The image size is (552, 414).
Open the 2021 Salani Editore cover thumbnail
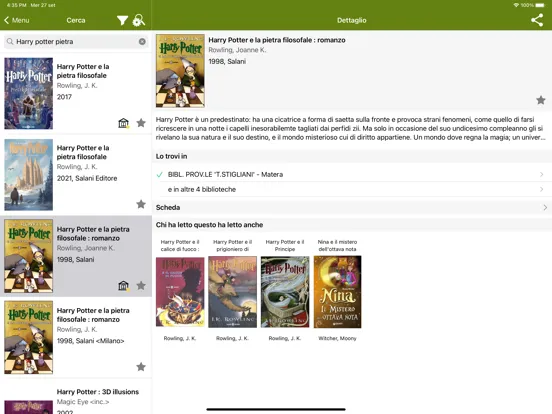(x=29, y=175)
